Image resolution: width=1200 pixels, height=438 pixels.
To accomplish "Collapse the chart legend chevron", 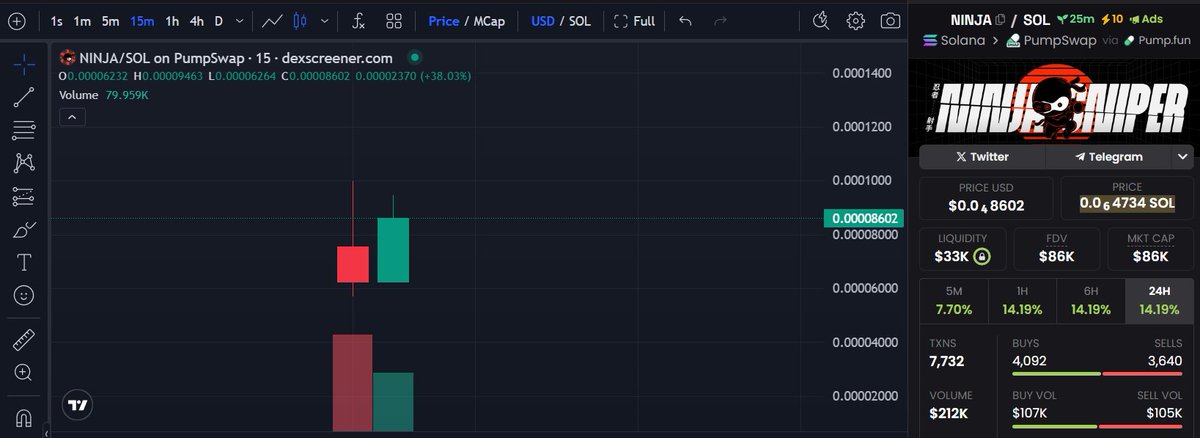I will tap(71, 117).
